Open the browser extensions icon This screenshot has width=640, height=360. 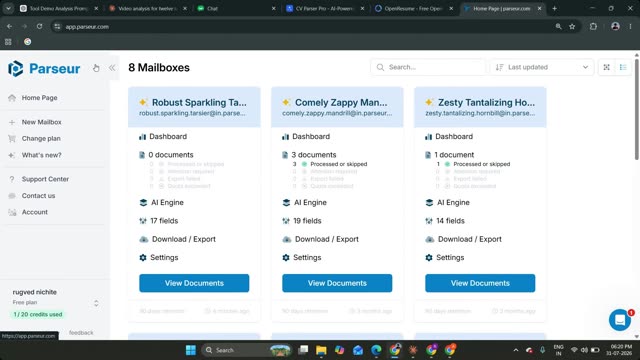pos(593,27)
